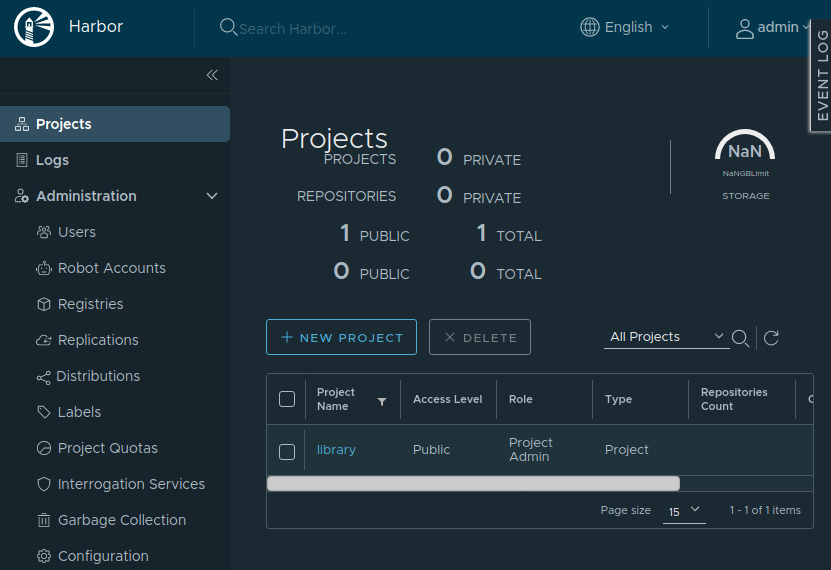Click the horizontal table scrollbar
Screen dimensions: 831x570
click(x=473, y=483)
